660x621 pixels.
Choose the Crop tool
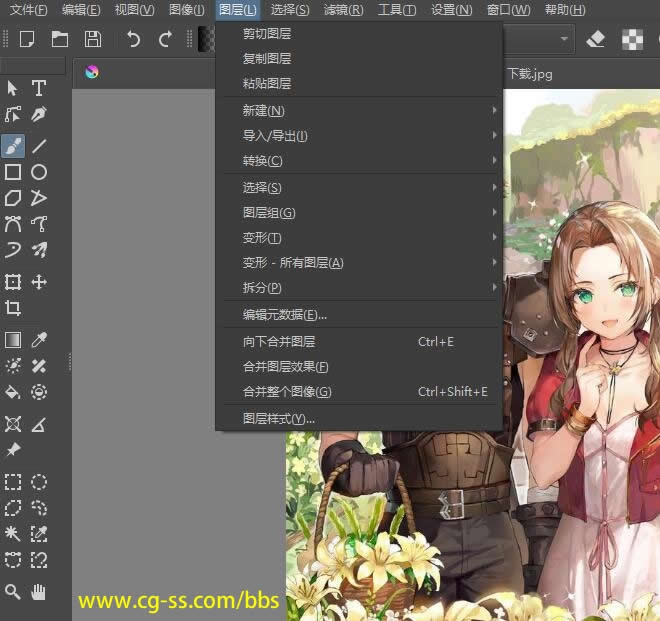[x=13, y=308]
